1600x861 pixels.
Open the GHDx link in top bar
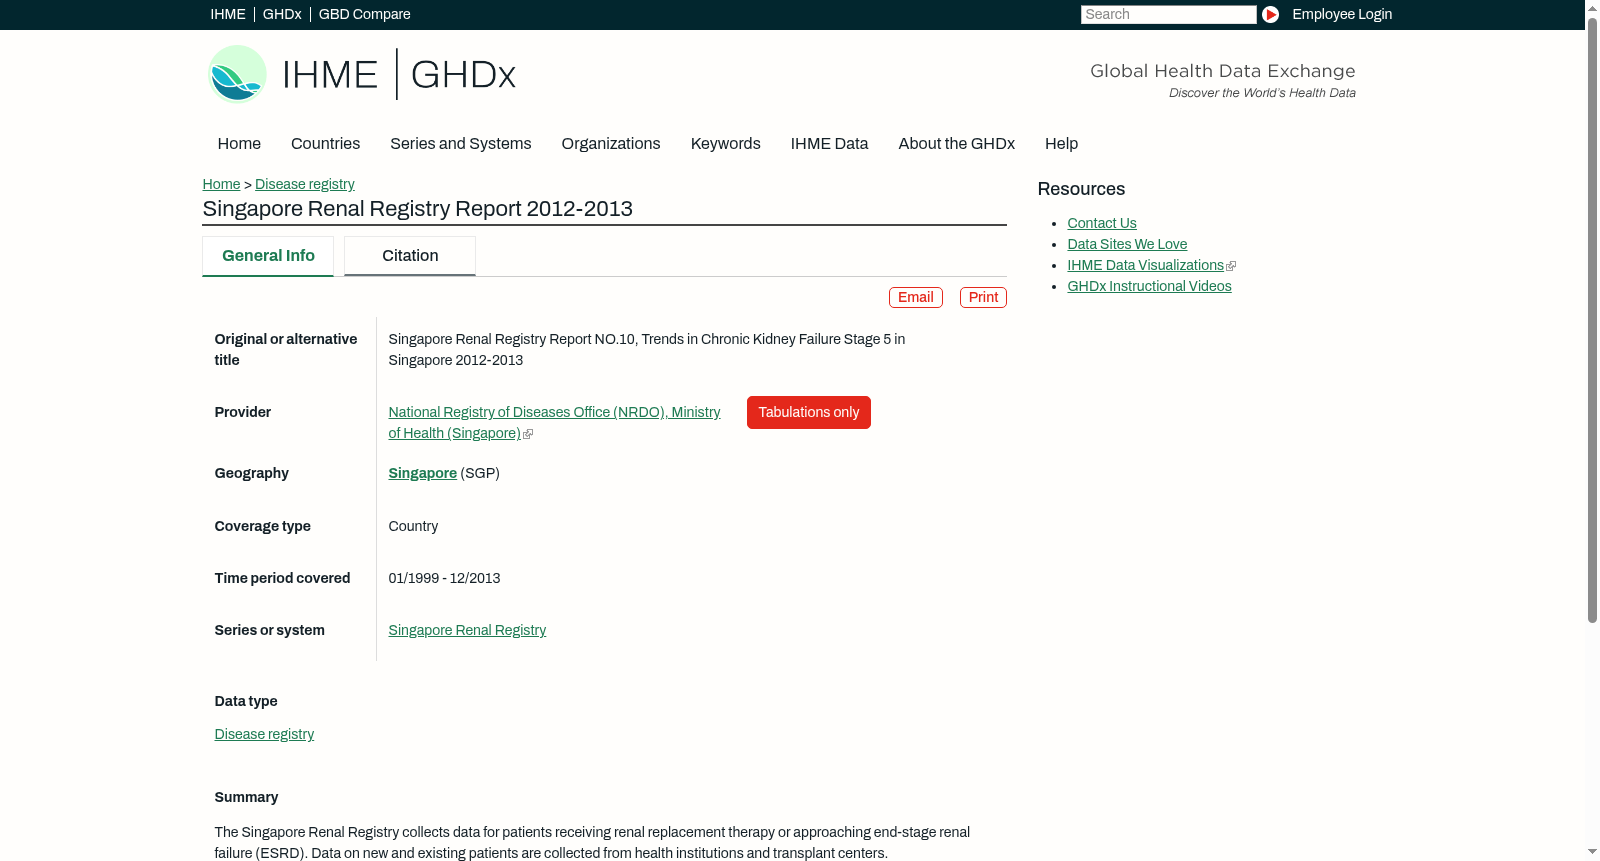click(x=282, y=14)
